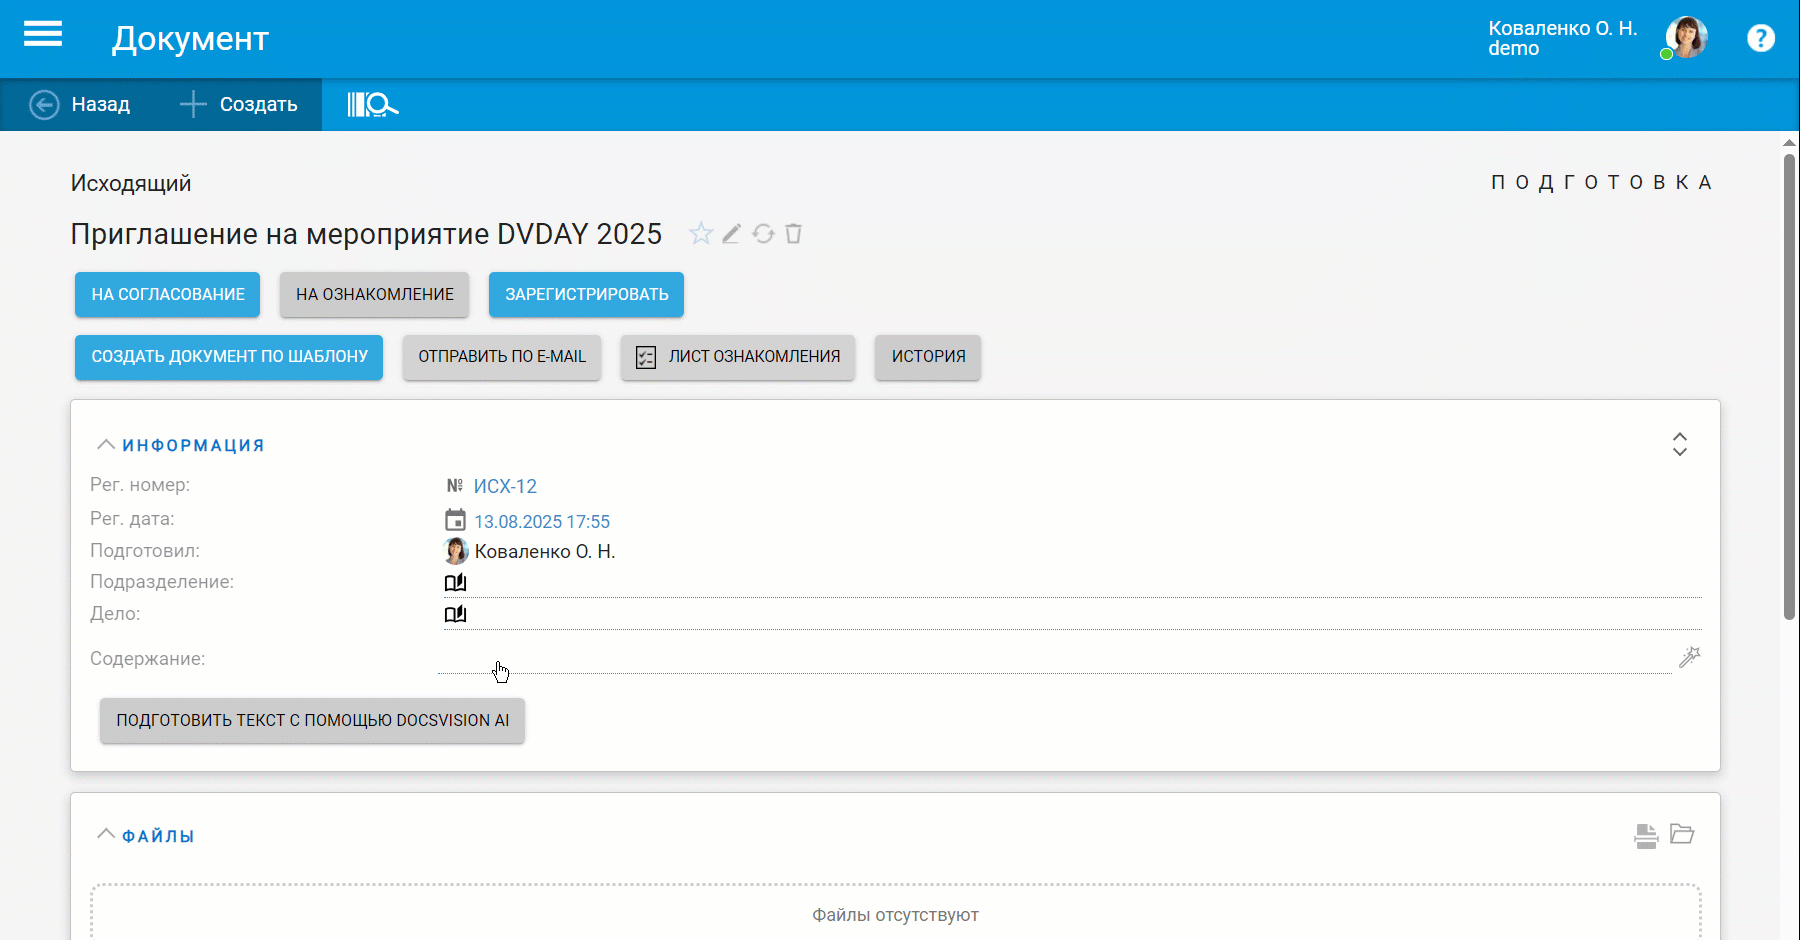The image size is (1800, 940).
Task: Open Дело directory picker
Action: coord(455,614)
